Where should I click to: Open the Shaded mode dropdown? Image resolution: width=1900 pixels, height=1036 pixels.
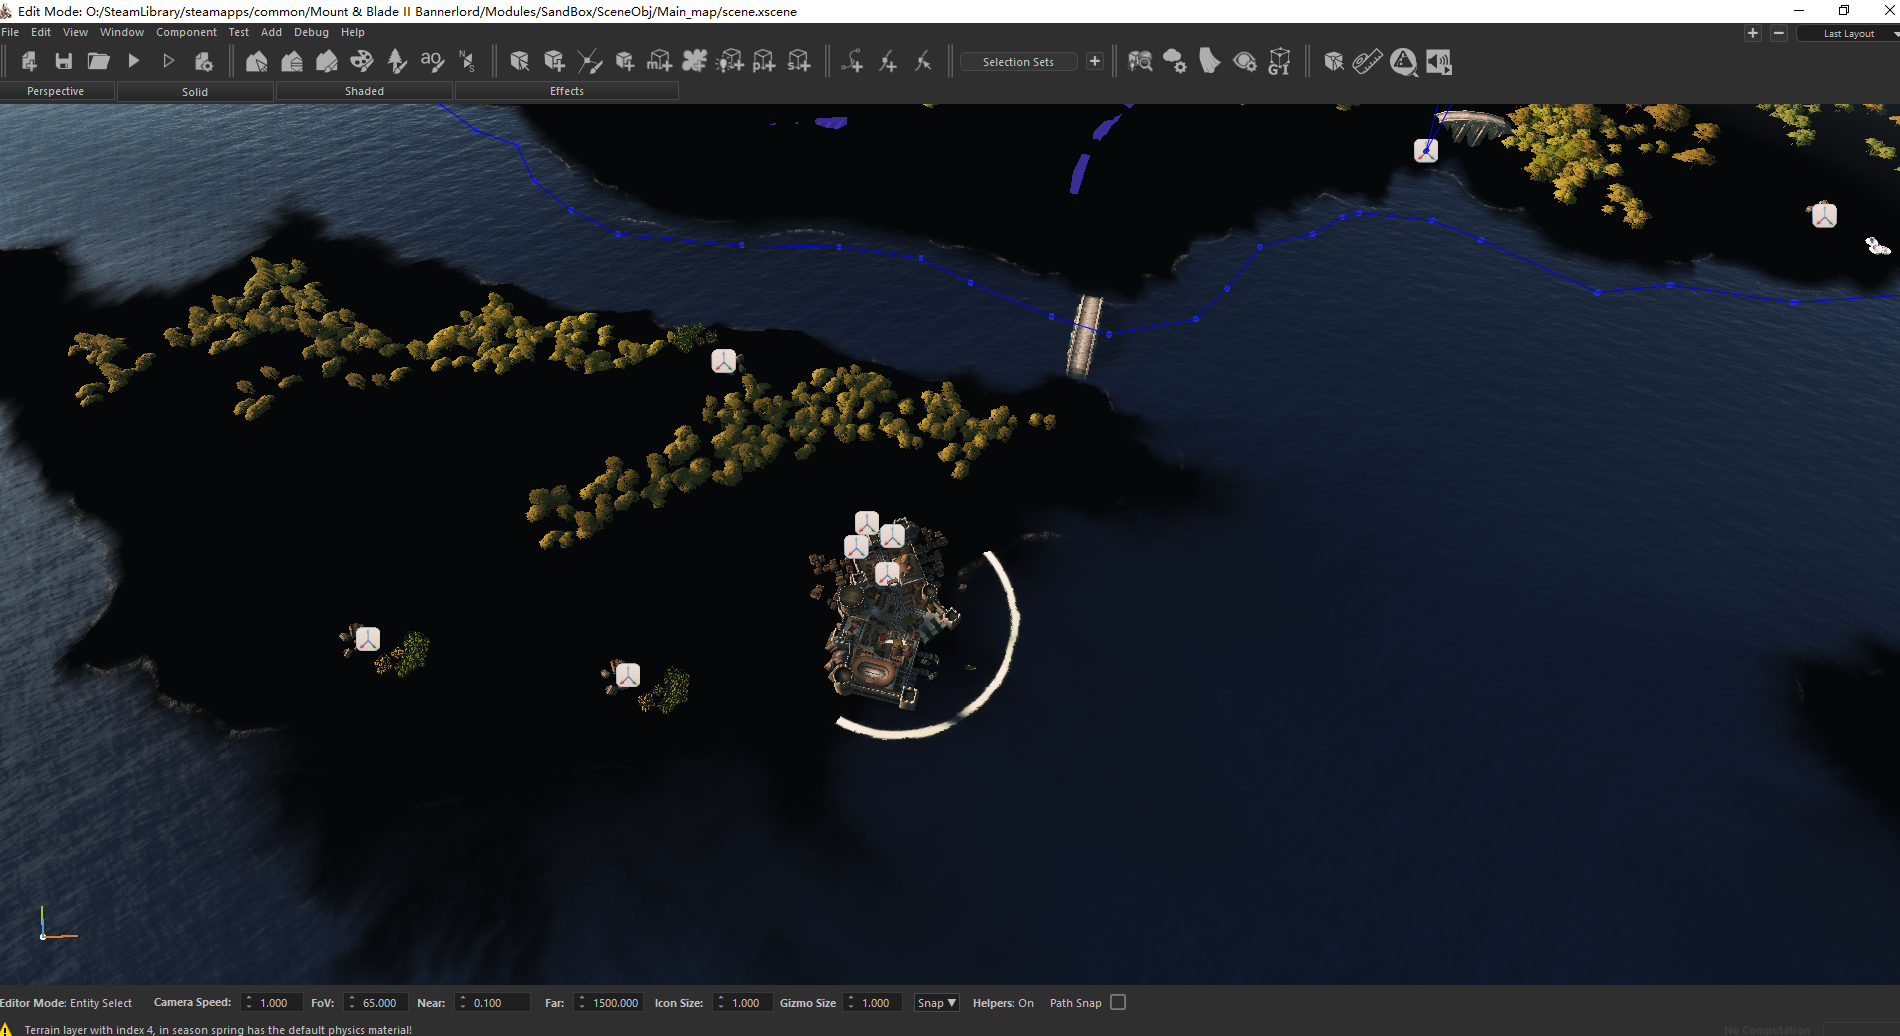(364, 91)
